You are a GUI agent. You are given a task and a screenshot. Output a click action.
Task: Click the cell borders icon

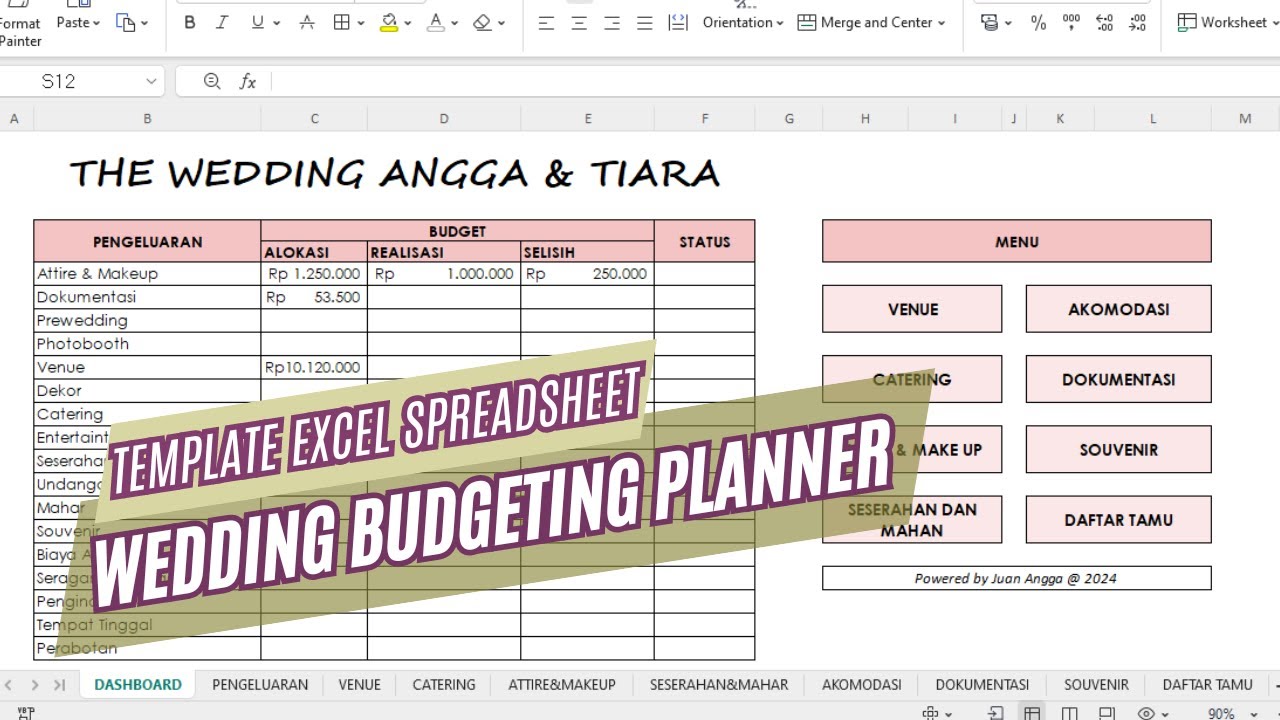(342, 22)
